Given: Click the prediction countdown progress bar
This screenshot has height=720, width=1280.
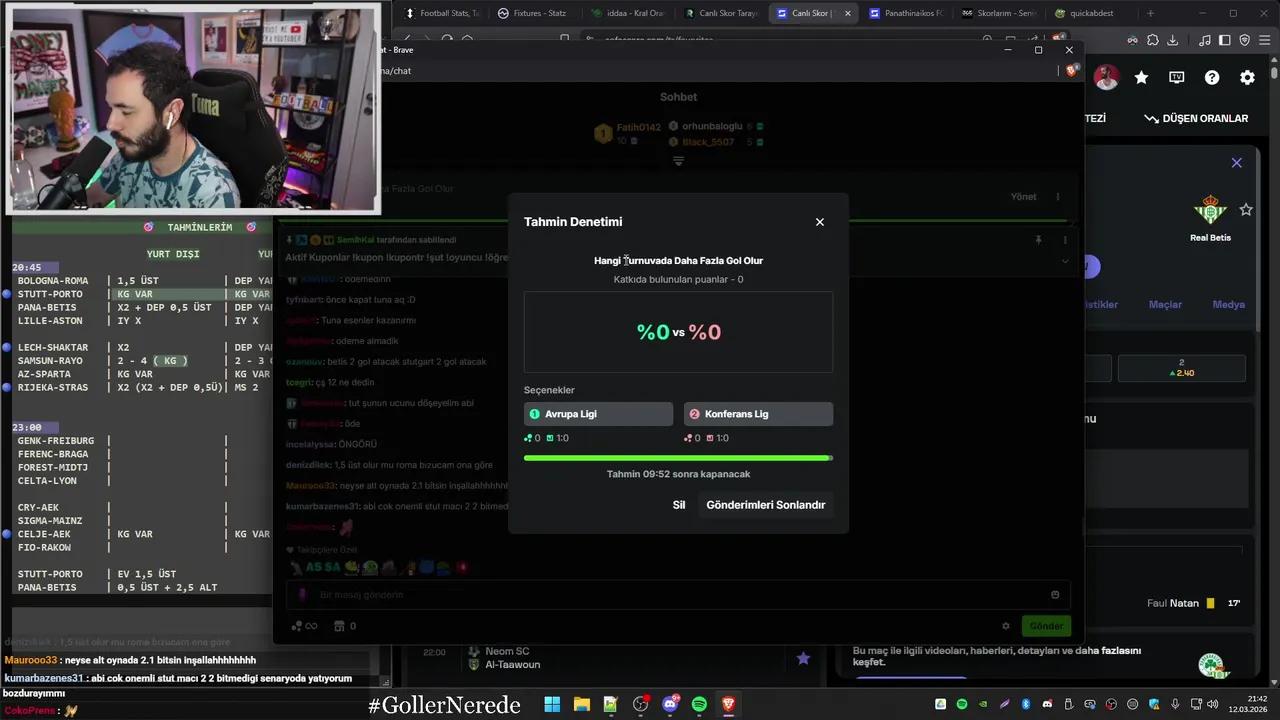Looking at the screenshot, I should point(678,458).
